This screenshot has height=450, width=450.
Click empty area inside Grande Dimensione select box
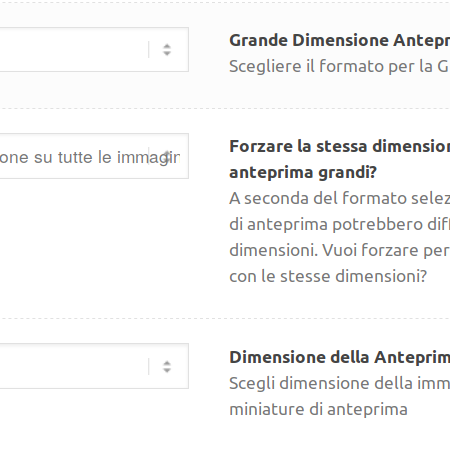tap(73, 50)
